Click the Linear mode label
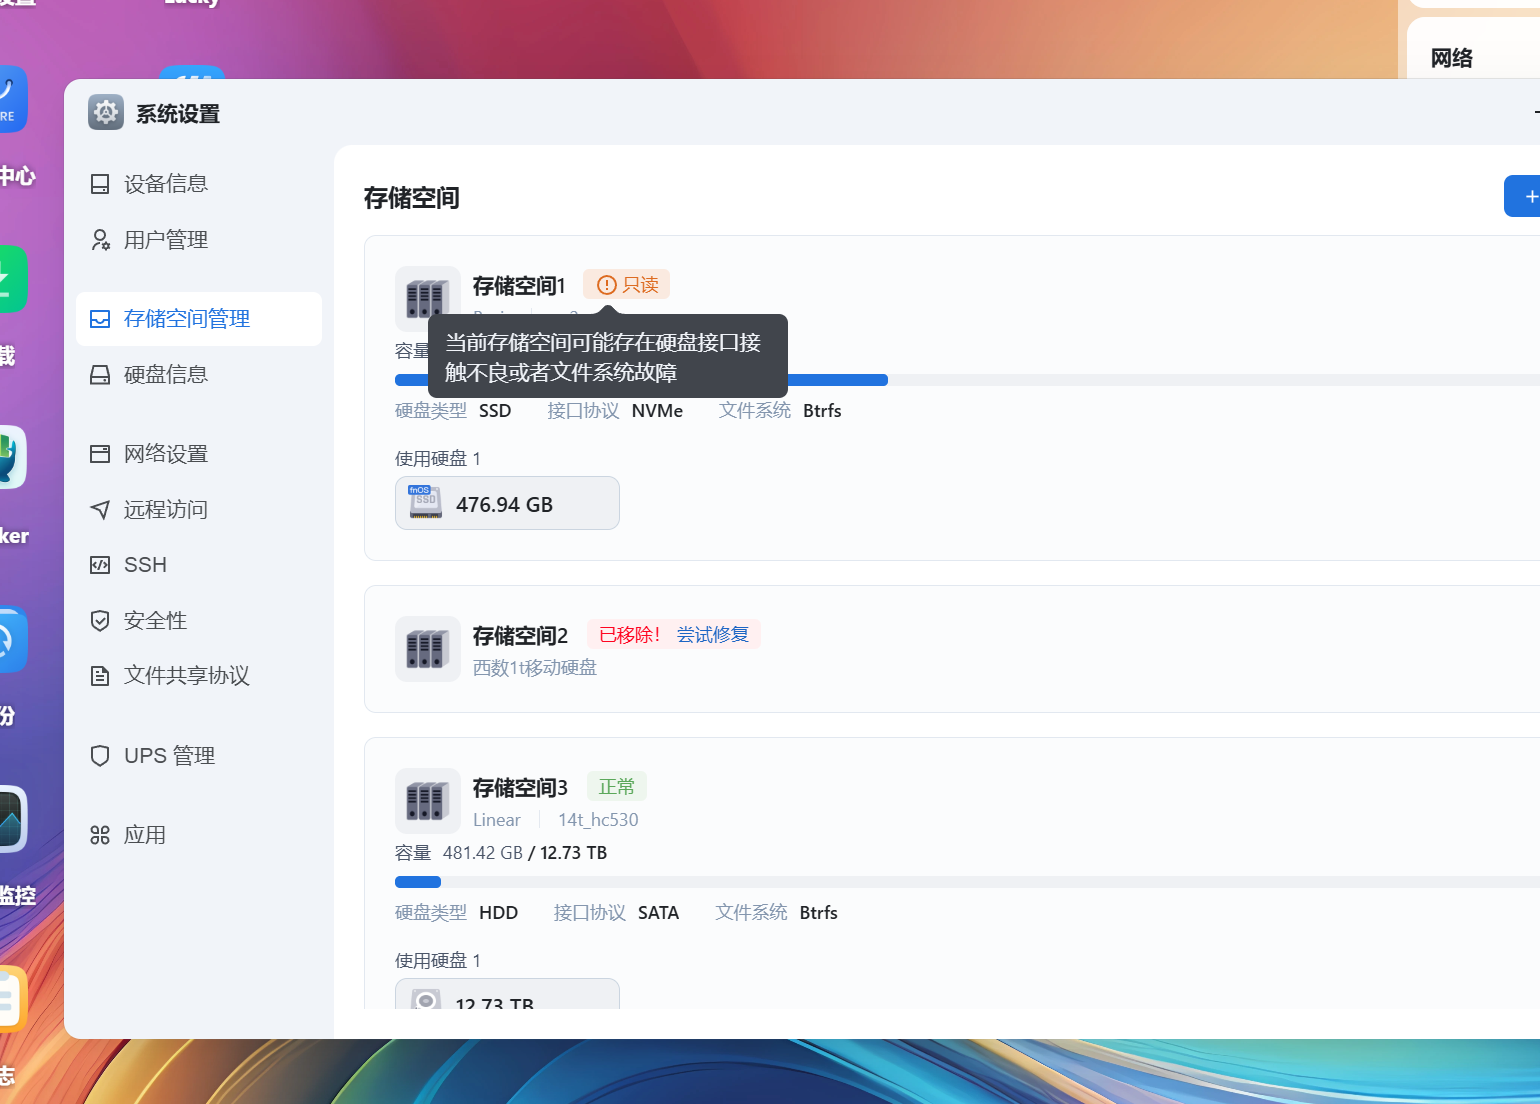The width and height of the screenshot is (1540, 1104). [x=497, y=820]
